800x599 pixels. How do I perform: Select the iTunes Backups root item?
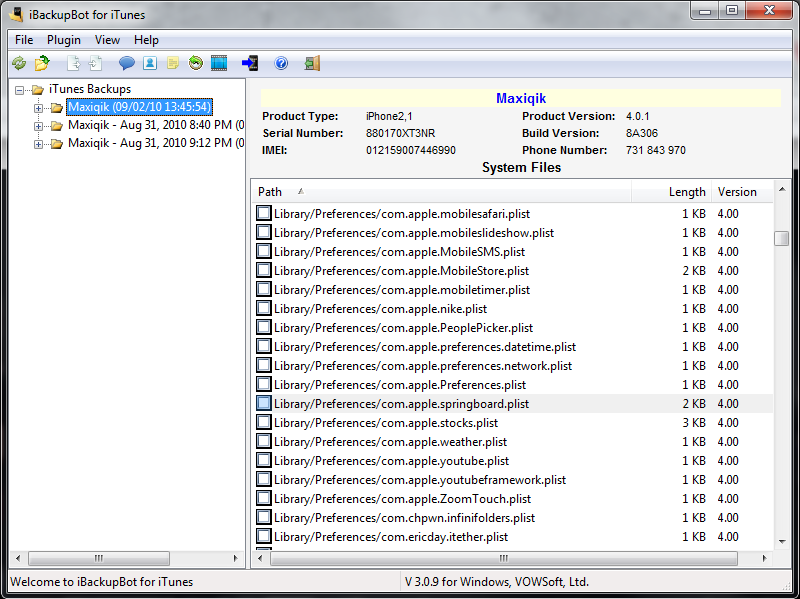pos(90,89)
